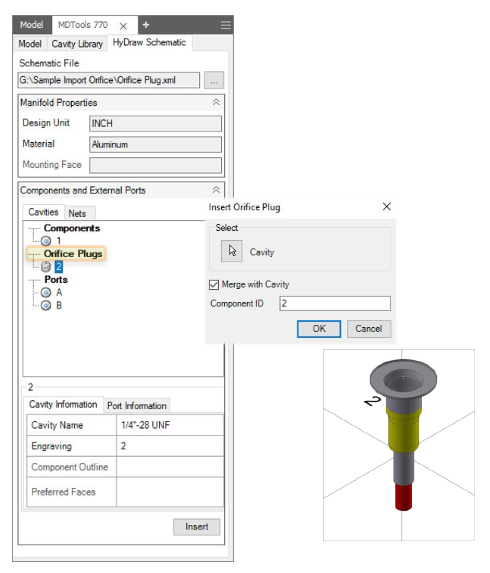Collapse Components and External Ports section
Image resolution: width=490 pixels, height=573 pixels.
point(216,190)
